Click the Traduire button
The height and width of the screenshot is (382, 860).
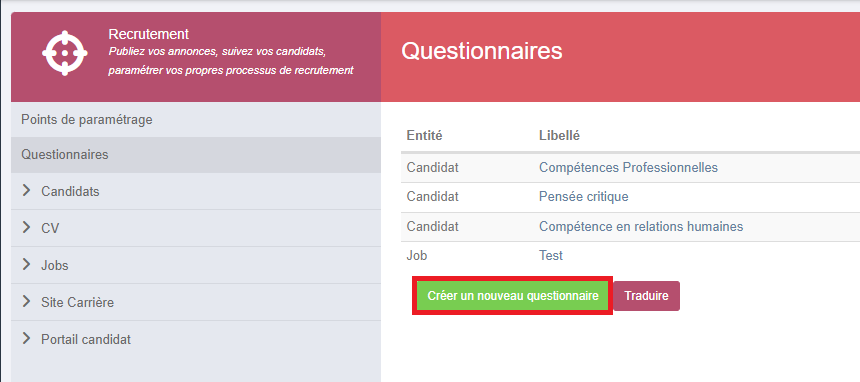(x=646, y=296)
